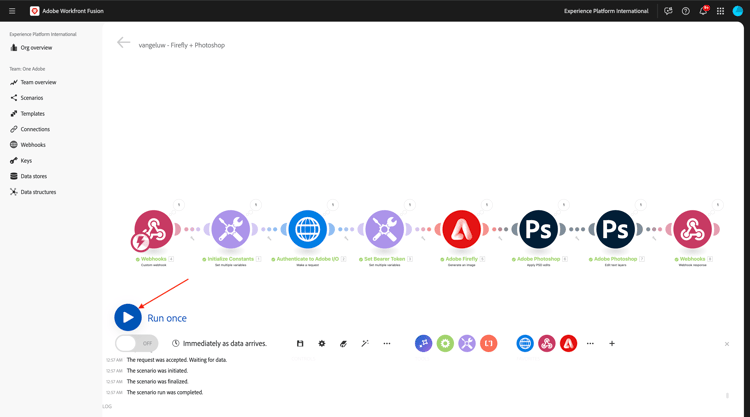Click the instant trigger lightning badge
This screenshot has height=417, width=750.
click(x=141, y=242)
